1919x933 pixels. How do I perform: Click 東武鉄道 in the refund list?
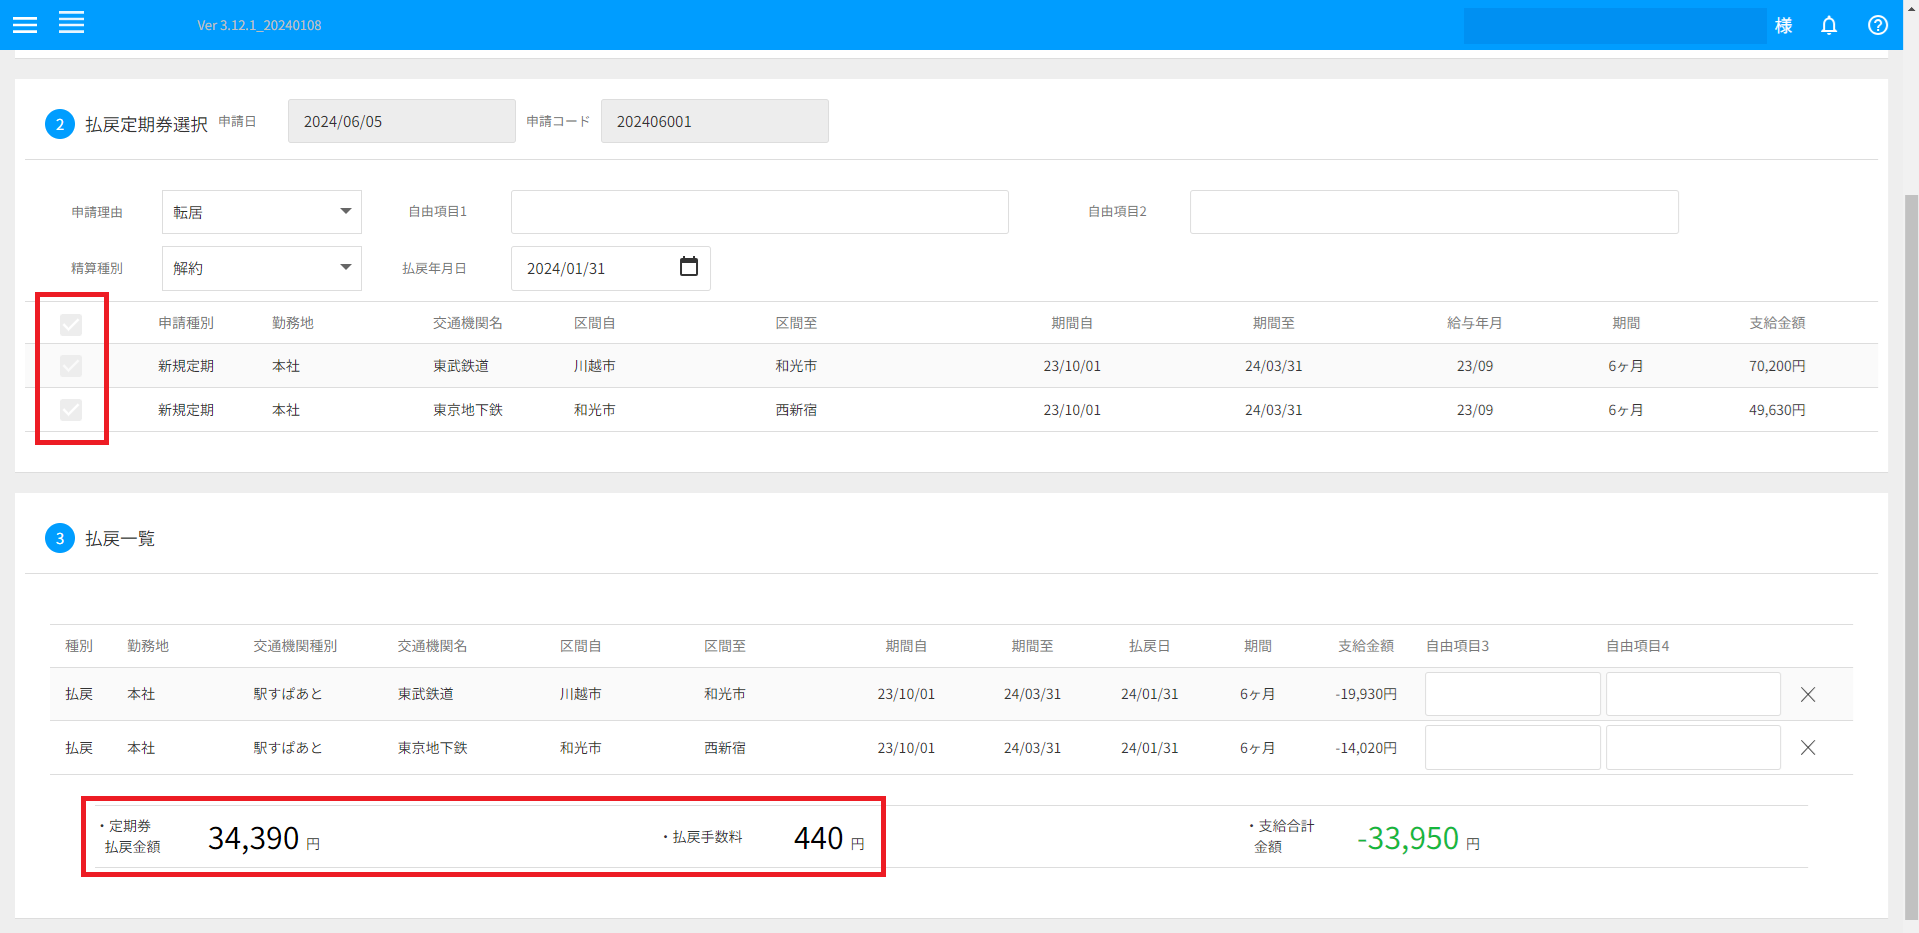click(426, 694)
